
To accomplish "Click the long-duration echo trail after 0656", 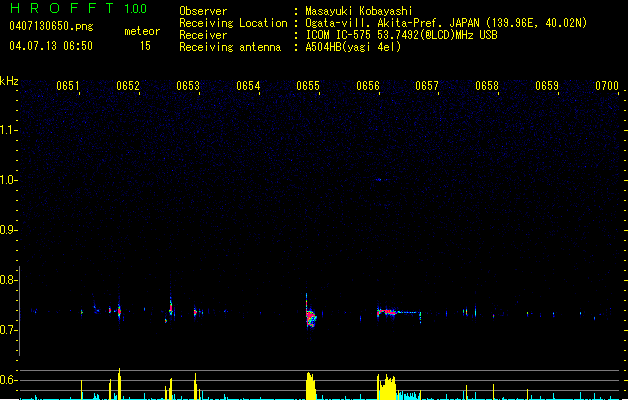I will [x=399, y=312].
